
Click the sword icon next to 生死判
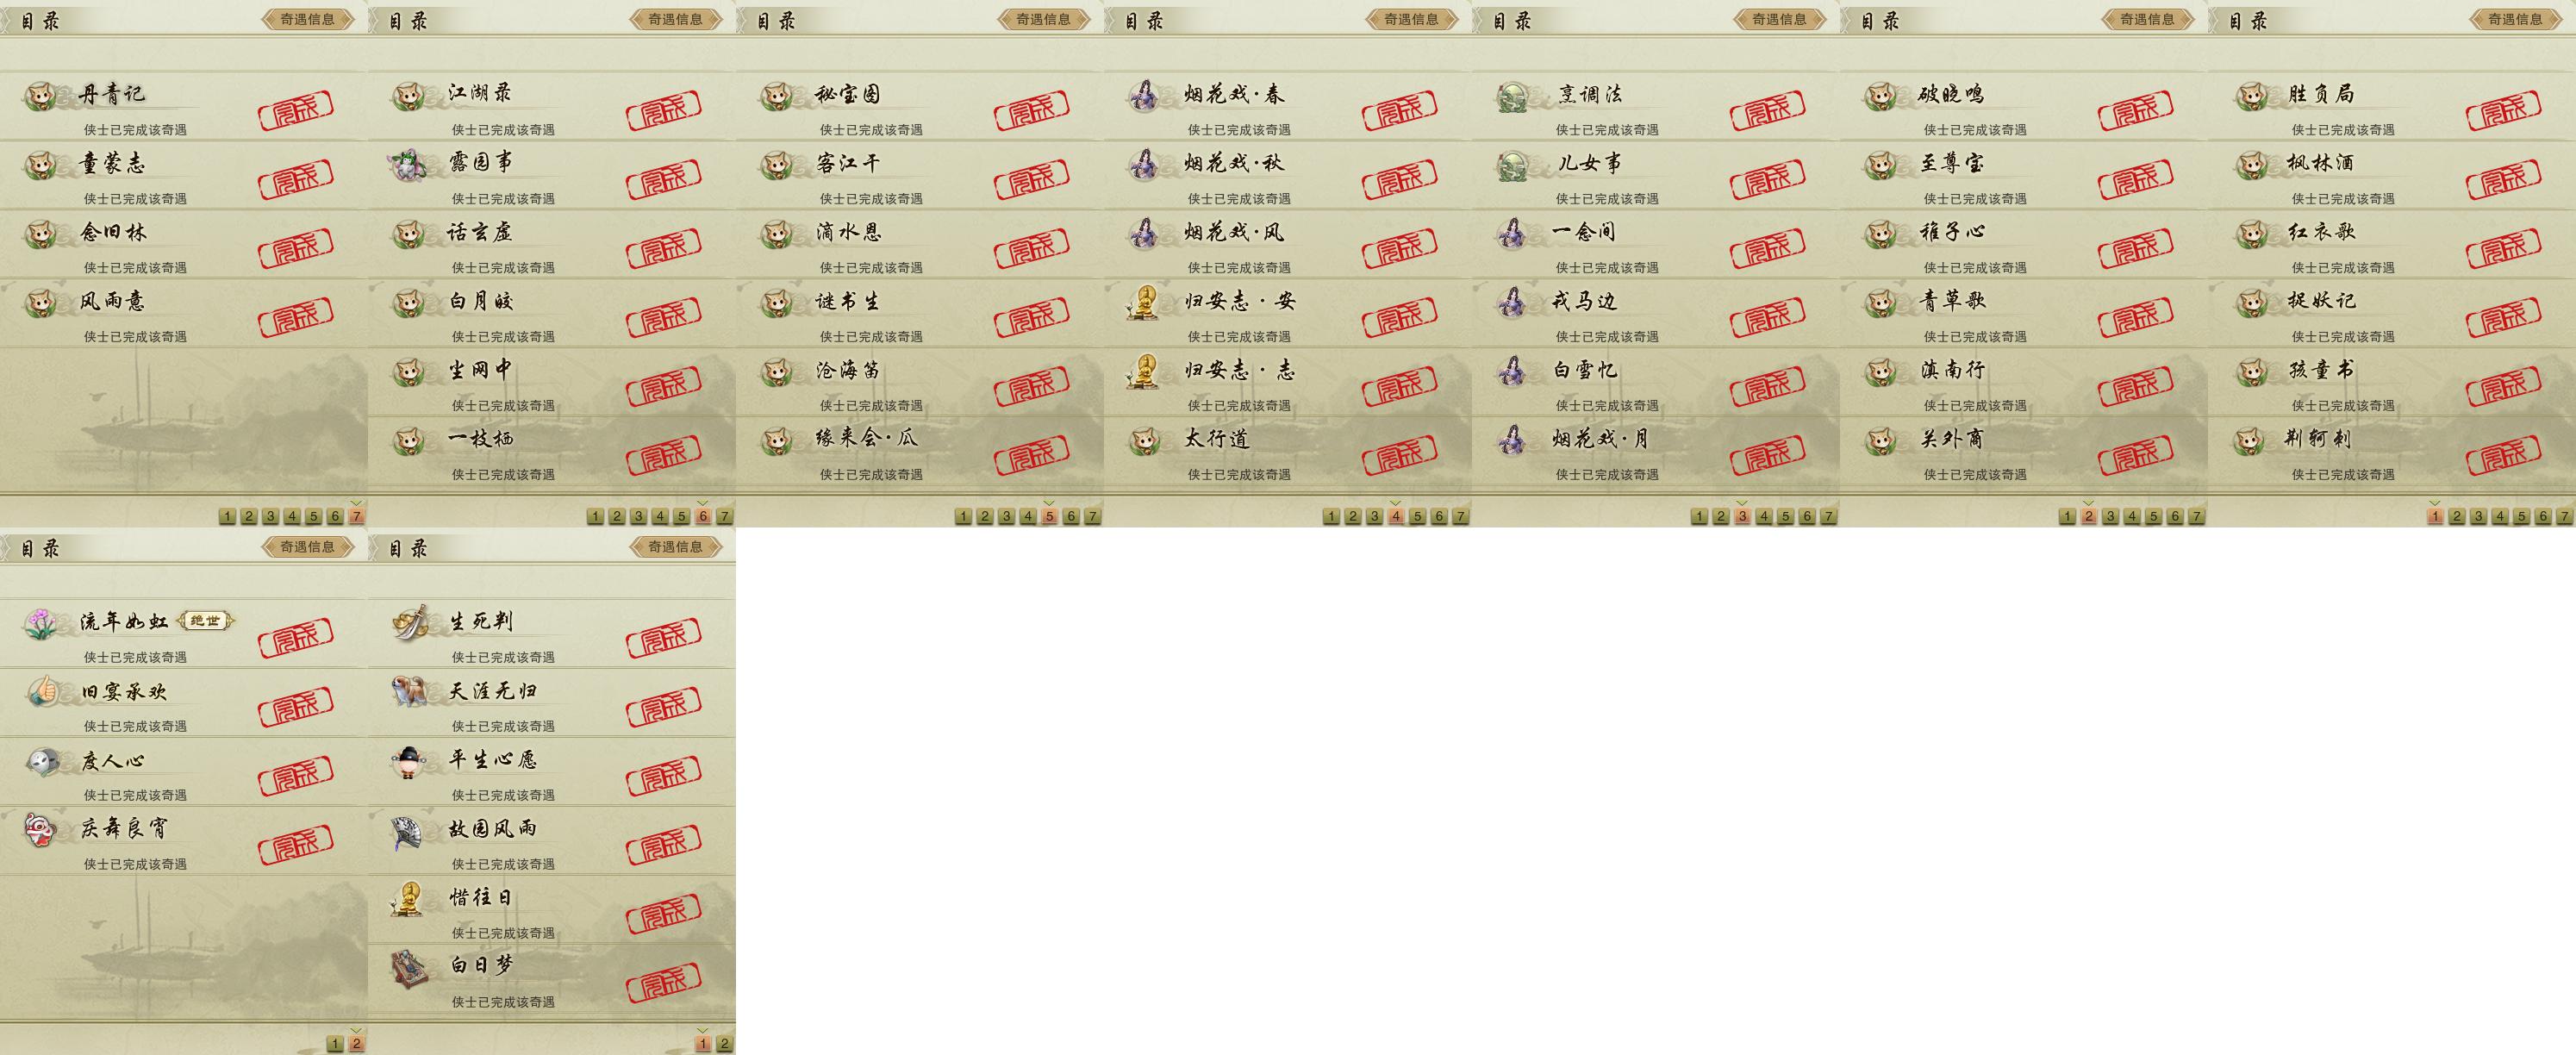coord(410,623)
